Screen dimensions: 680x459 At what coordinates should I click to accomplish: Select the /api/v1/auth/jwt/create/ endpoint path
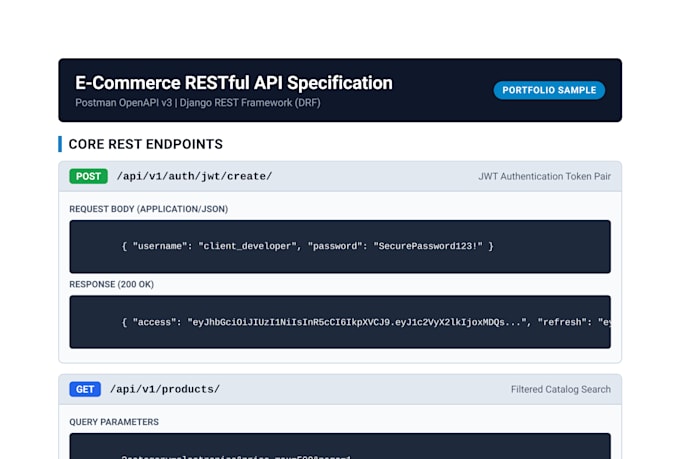tap(194, 176)
